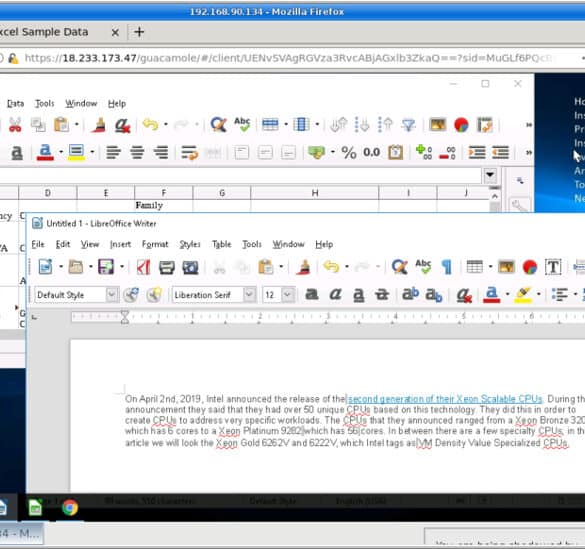Click Clone Formatting brush in Writer
585x549 pixels.
click(x=304, y=267)
